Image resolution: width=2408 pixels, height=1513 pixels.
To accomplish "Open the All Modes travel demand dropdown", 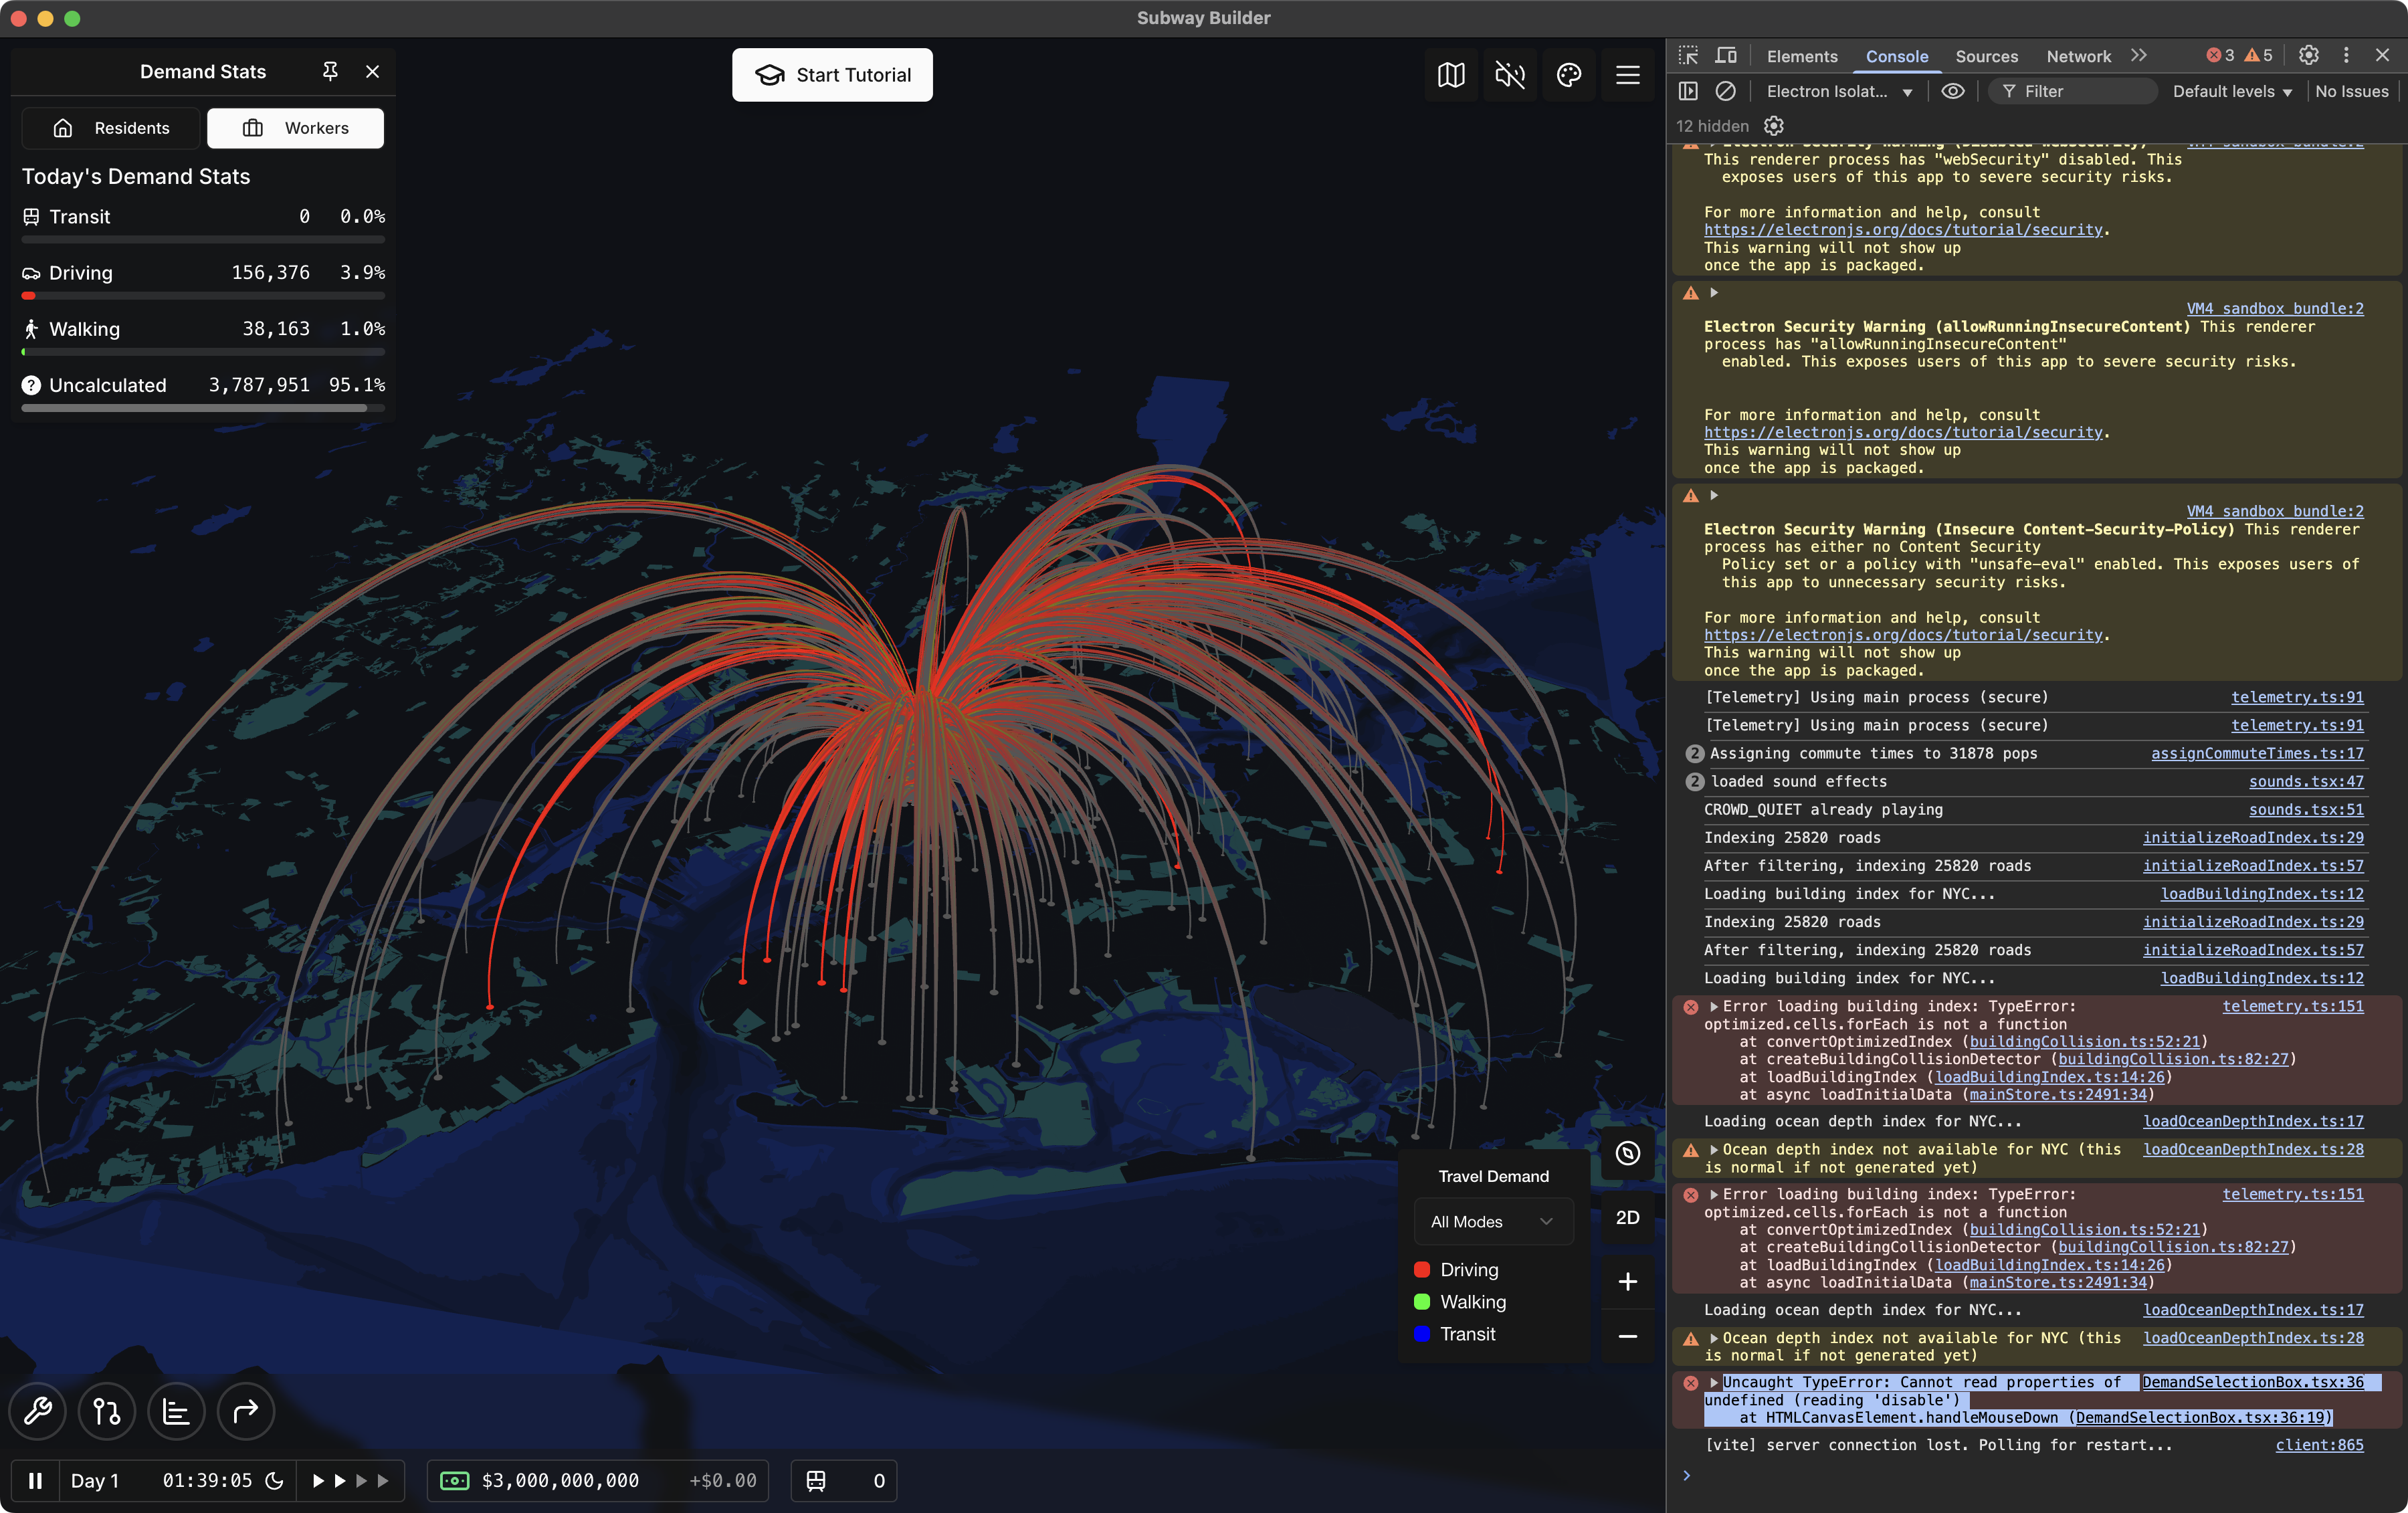I will pos(1493,1221).
